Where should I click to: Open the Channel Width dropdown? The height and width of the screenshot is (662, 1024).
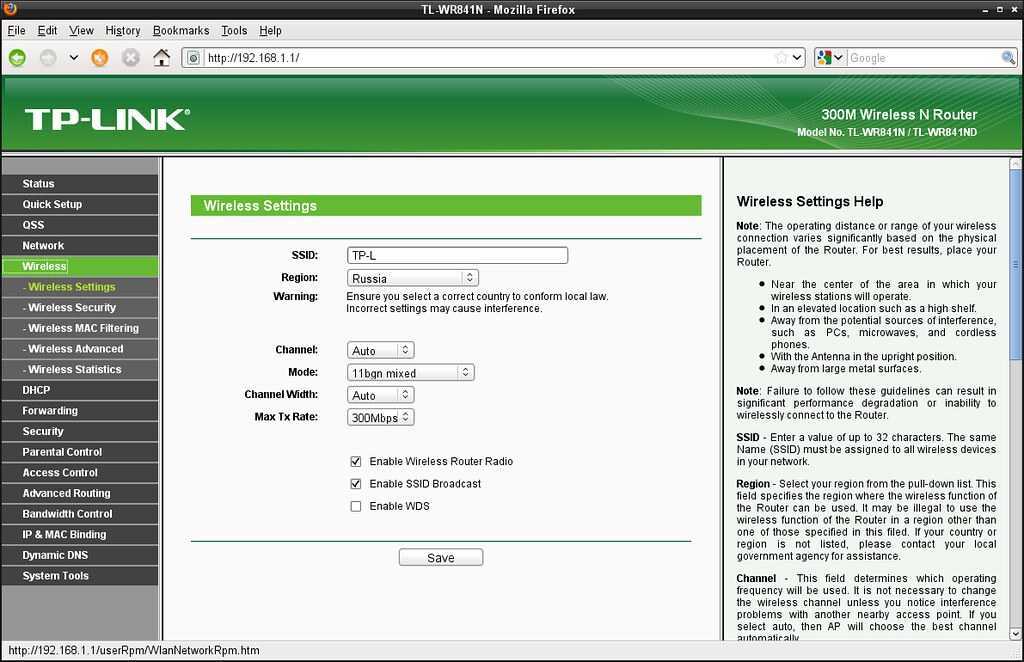381,395
